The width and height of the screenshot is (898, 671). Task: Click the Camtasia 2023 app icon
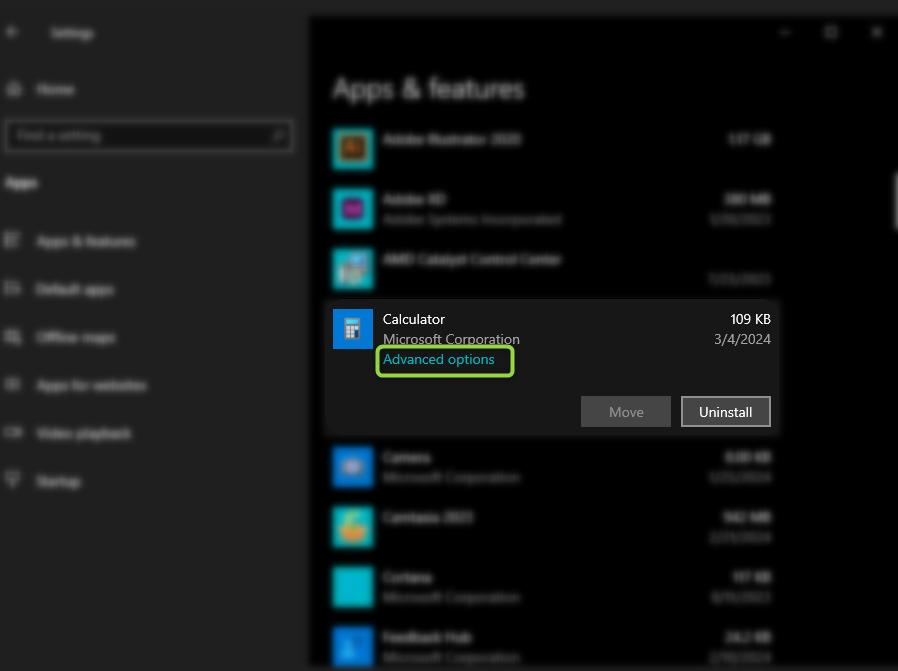point(352,527)
